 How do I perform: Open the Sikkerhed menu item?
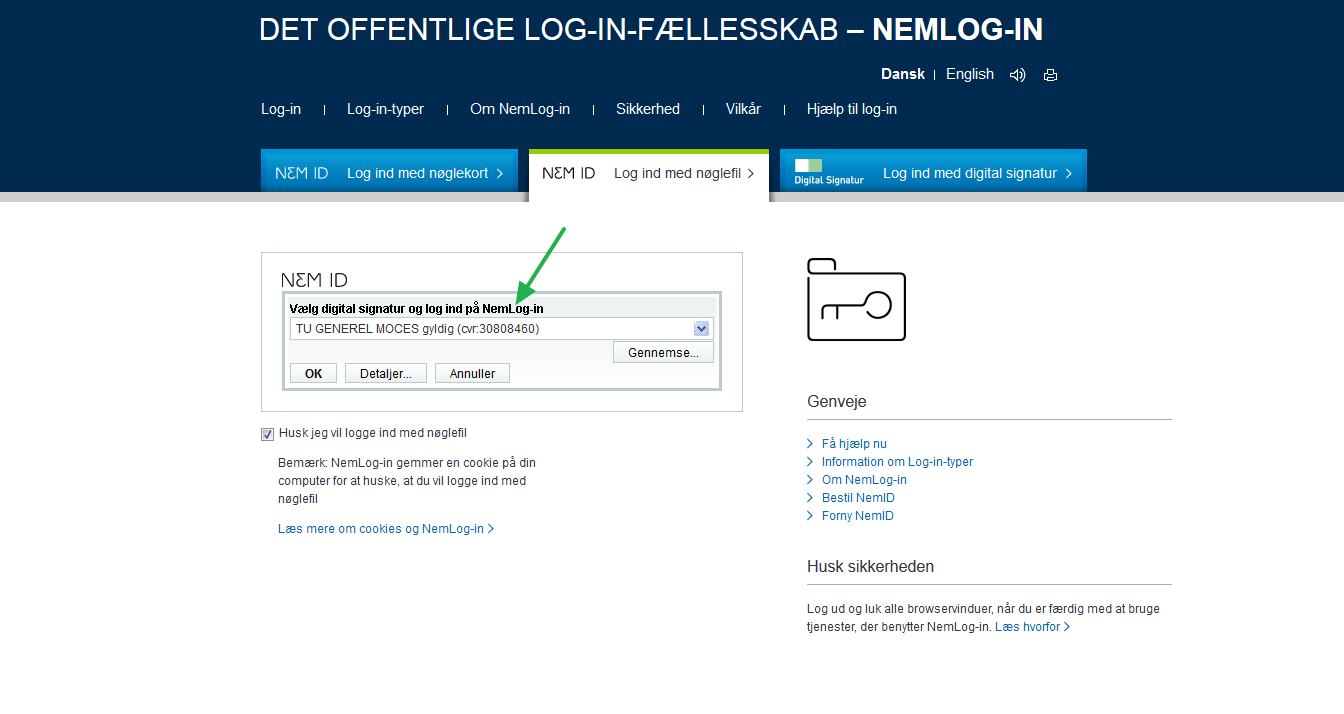648,109
